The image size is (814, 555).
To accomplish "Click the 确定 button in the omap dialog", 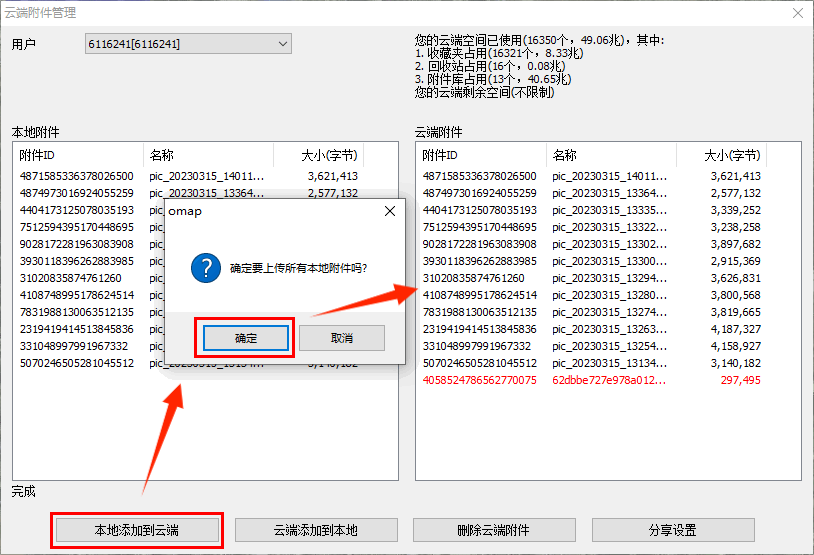I will tap(245, 338).
